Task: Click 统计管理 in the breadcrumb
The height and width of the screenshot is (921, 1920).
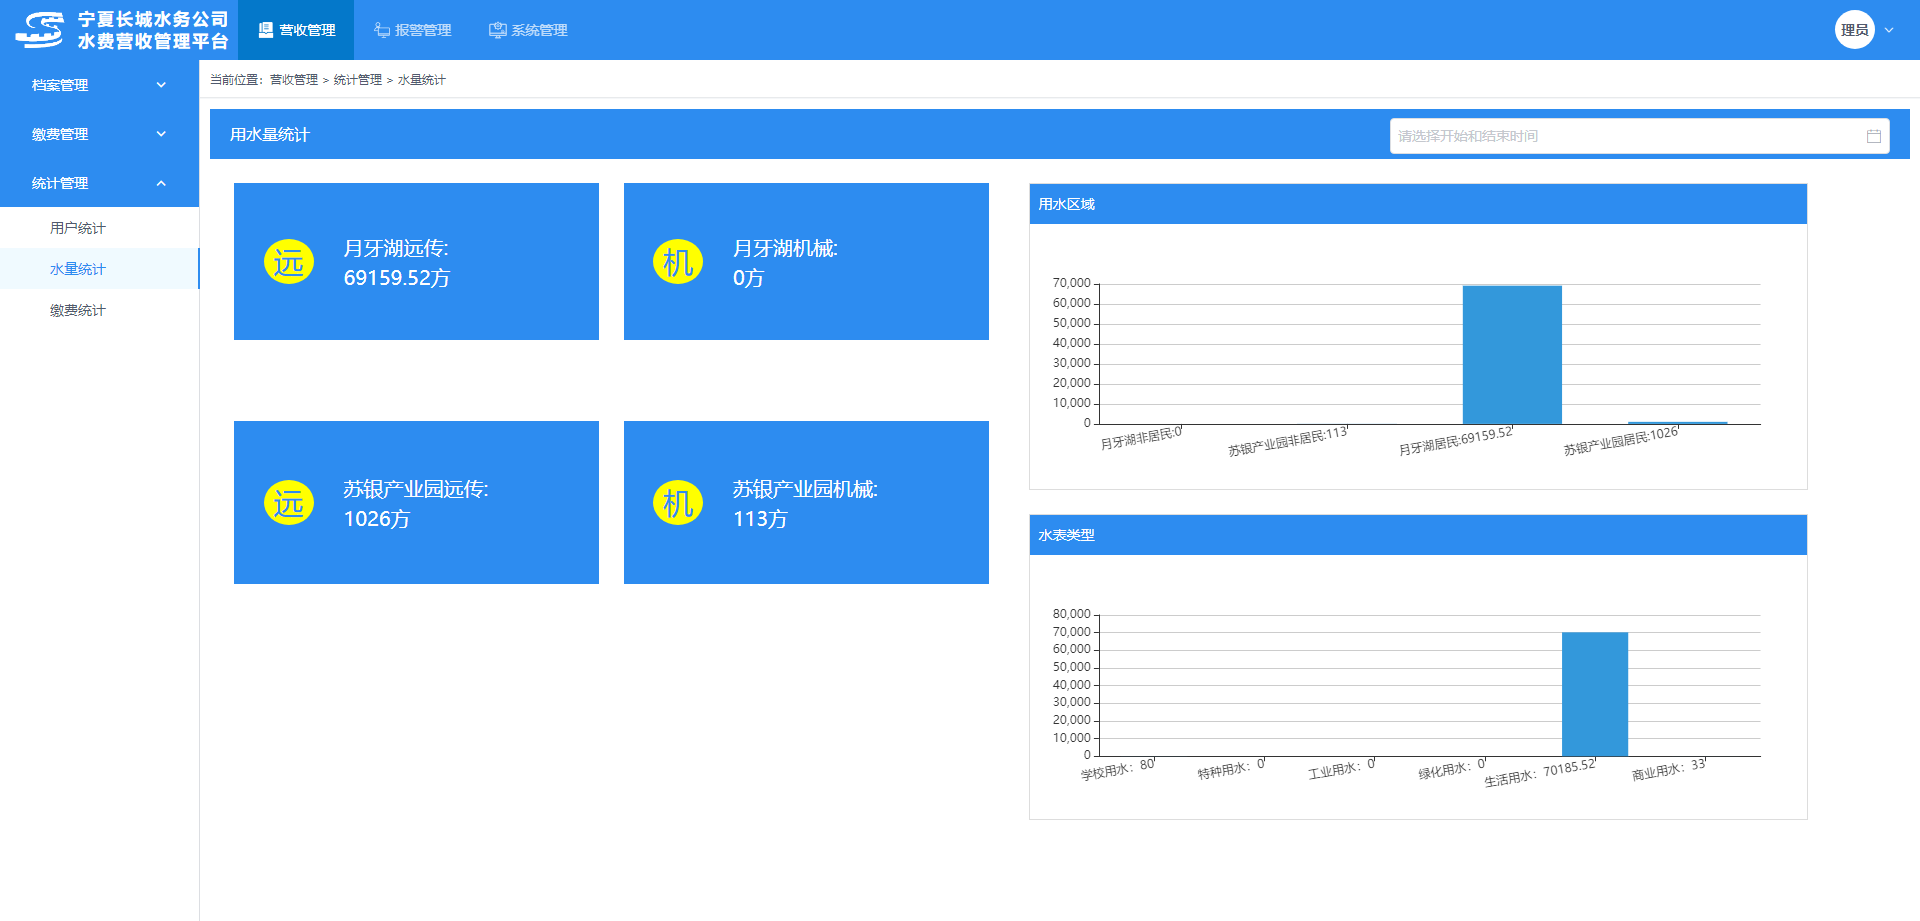Action: pyautogui.click(x=357, y=80)
